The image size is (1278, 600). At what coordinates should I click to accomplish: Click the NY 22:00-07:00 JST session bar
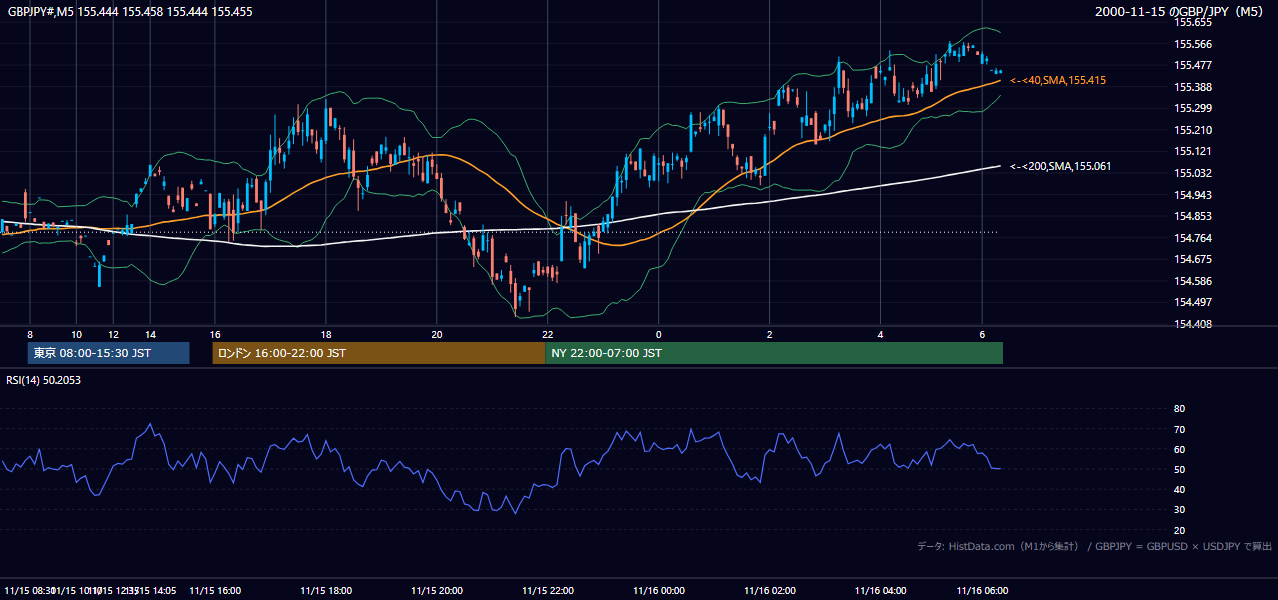pyautogui.click(x=774, y=353)
